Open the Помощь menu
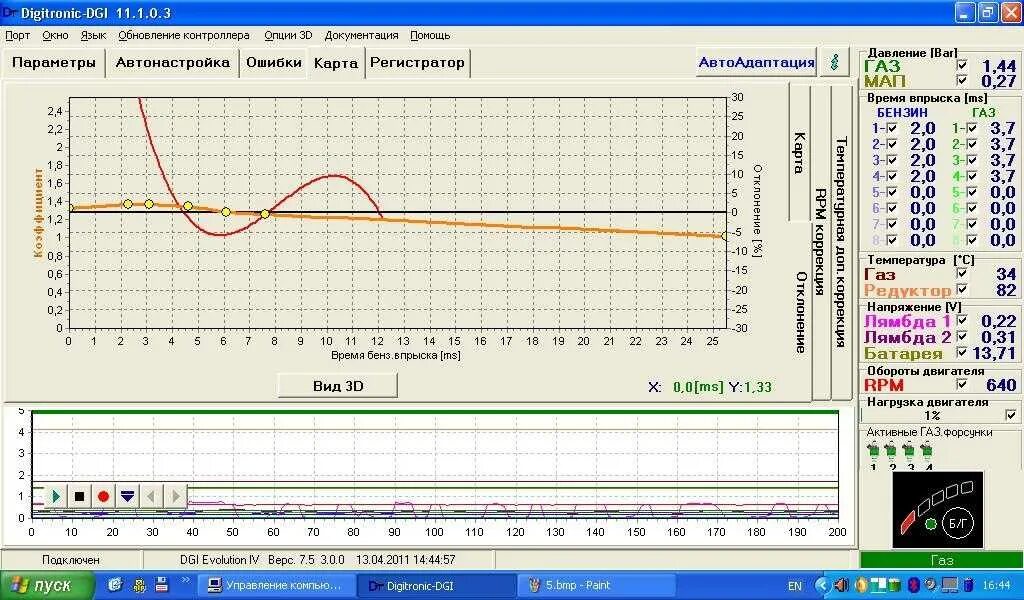This screenshot has height=600, width=1024. [x=430, y=35]
